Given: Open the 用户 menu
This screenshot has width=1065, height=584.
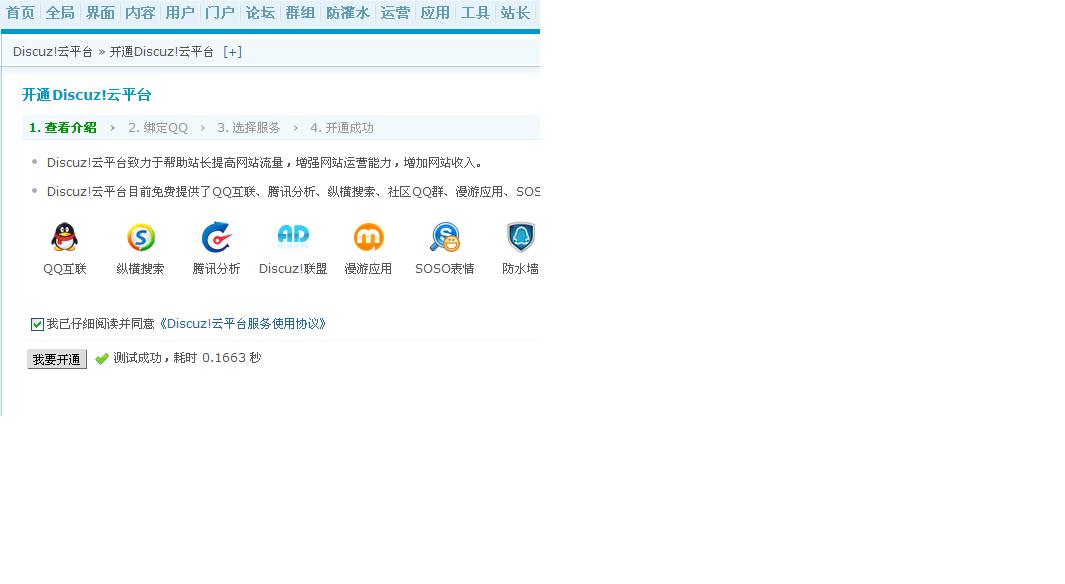Looking at the screenshot, I should coord(180,13).
